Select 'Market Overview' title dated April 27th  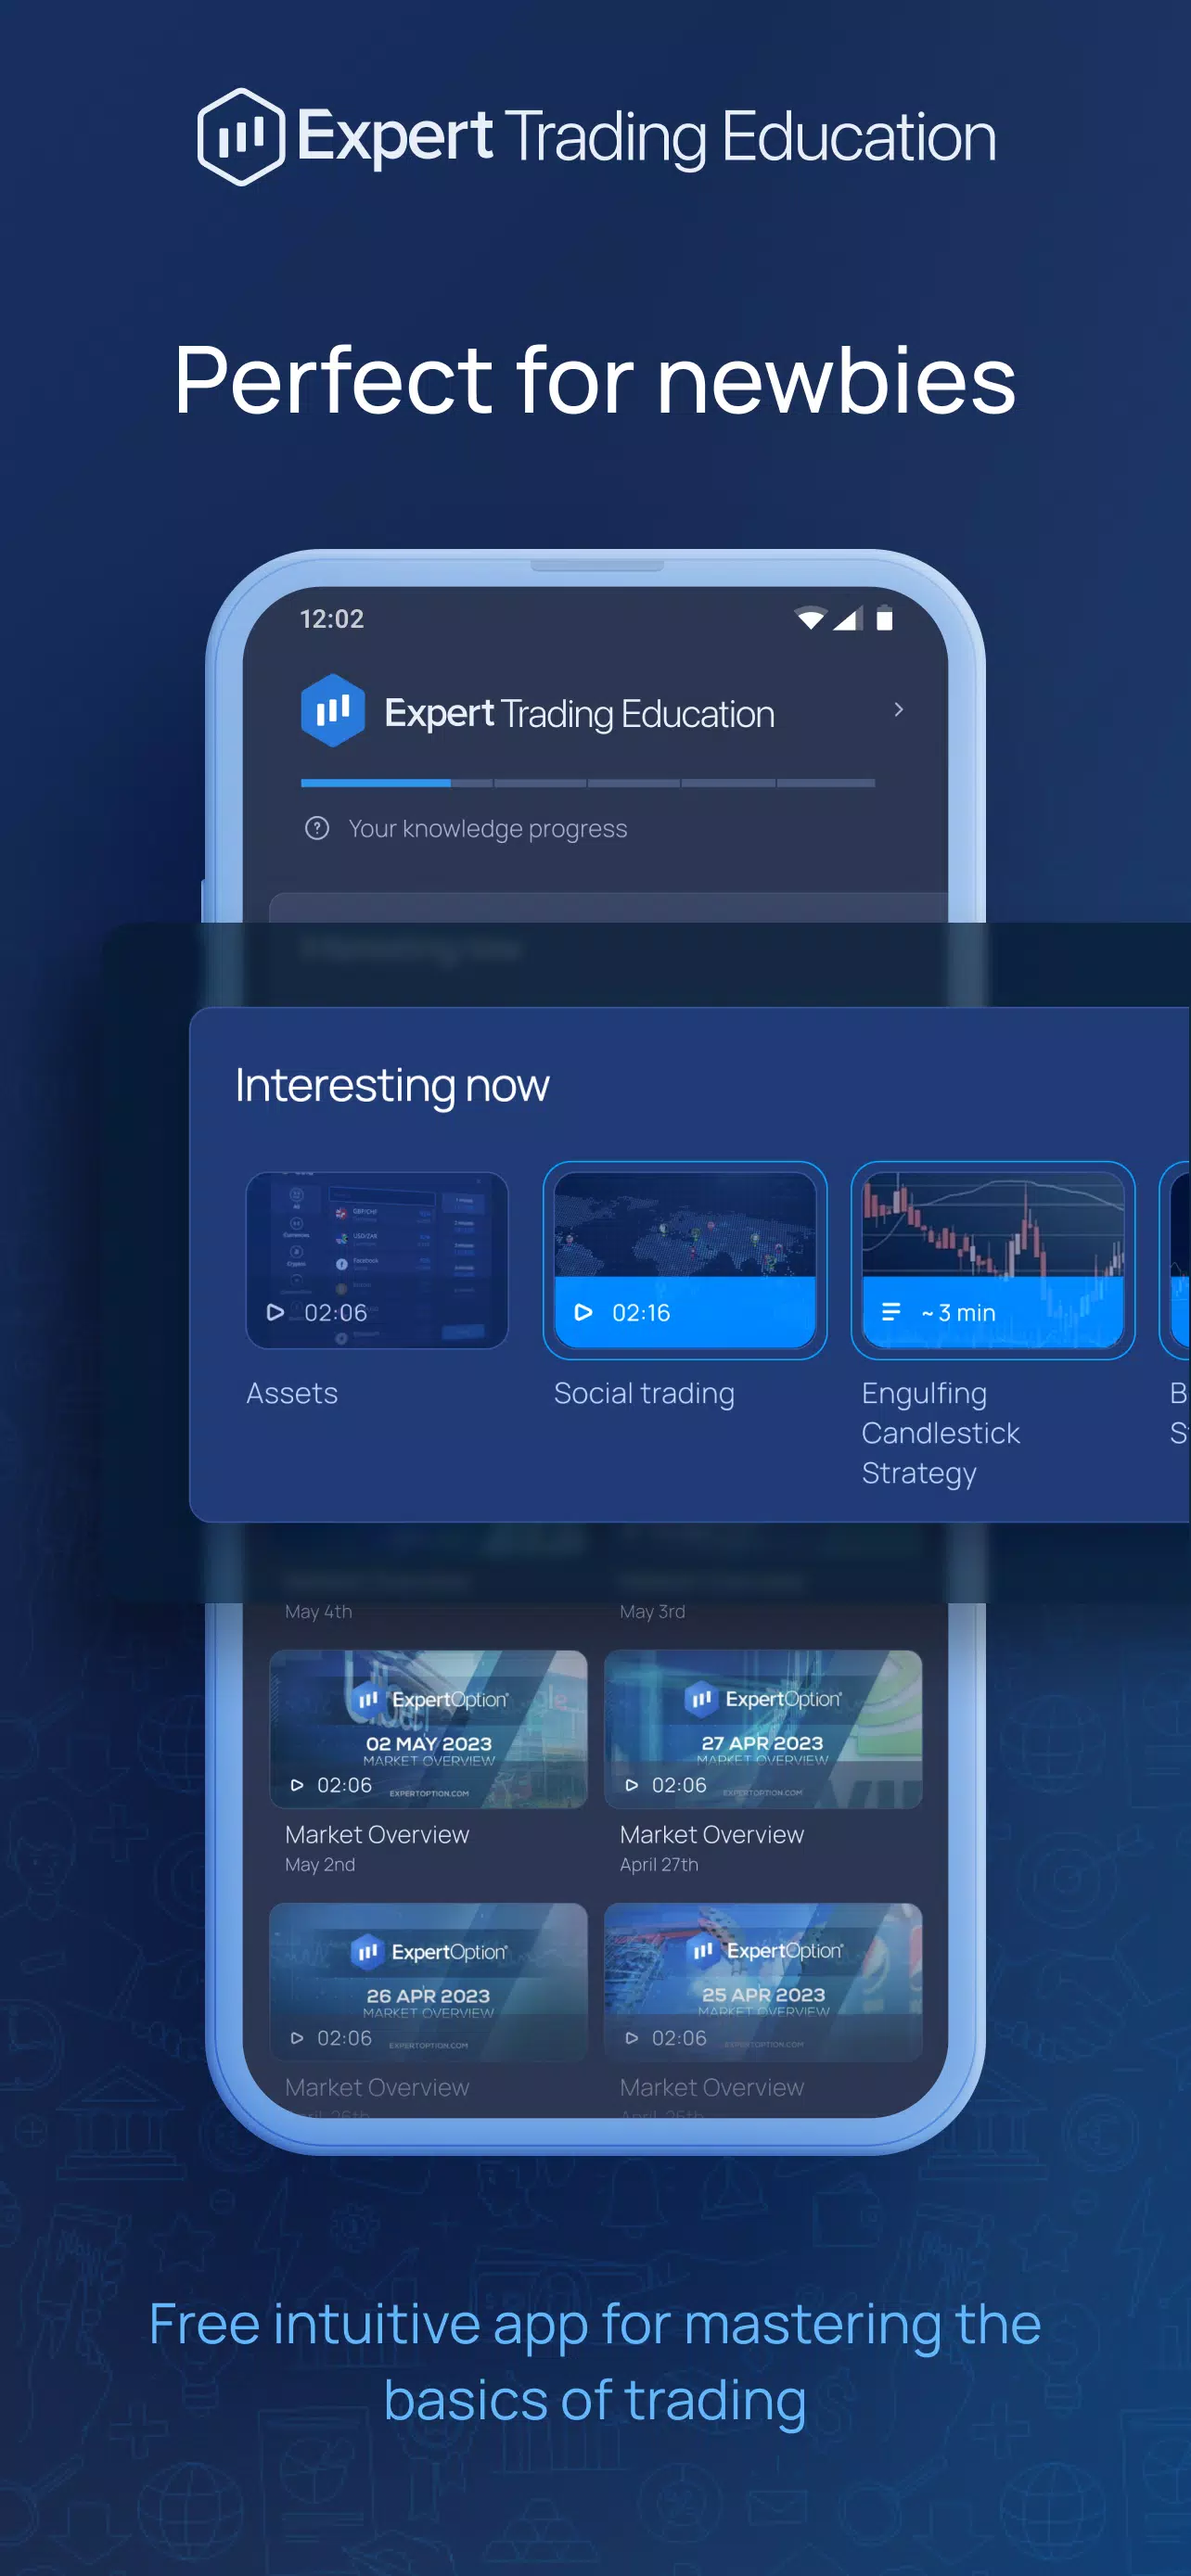[712, 1834]
